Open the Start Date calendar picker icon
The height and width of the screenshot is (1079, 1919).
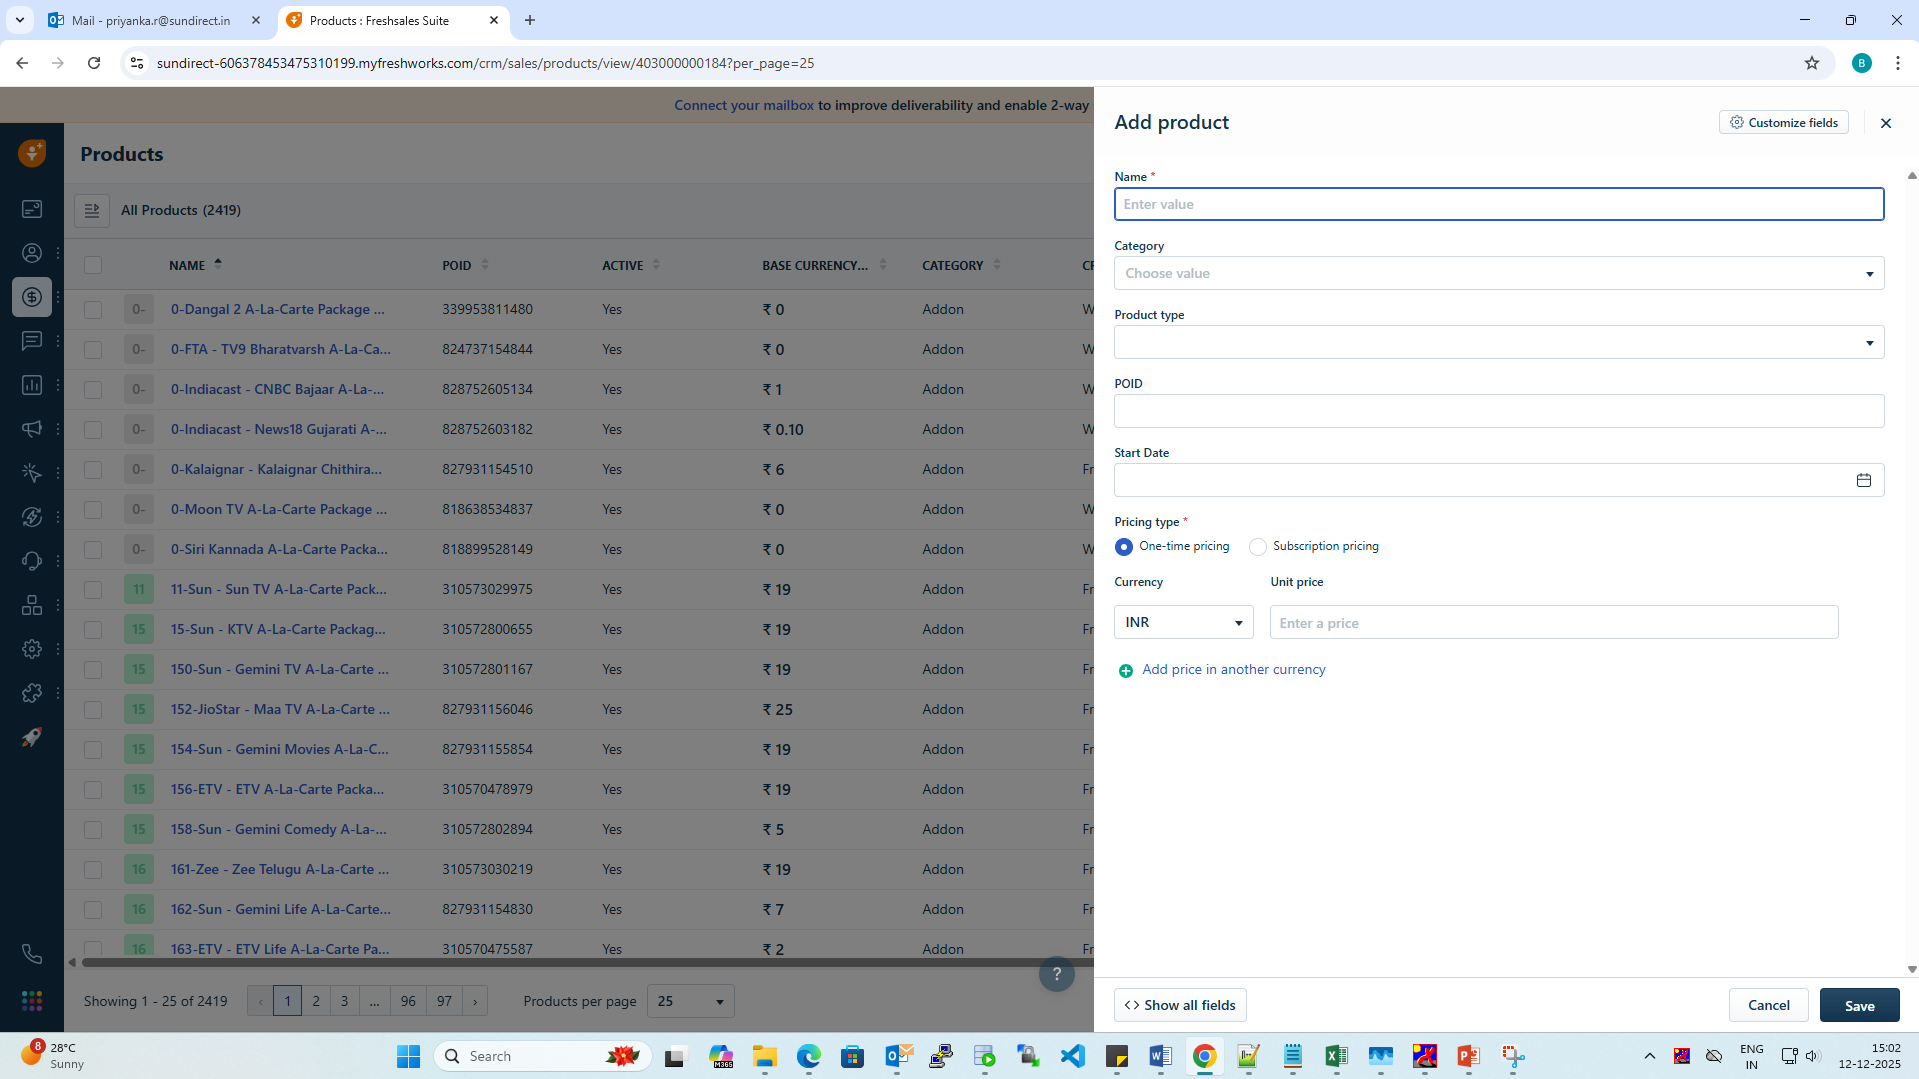[1864, 480]
